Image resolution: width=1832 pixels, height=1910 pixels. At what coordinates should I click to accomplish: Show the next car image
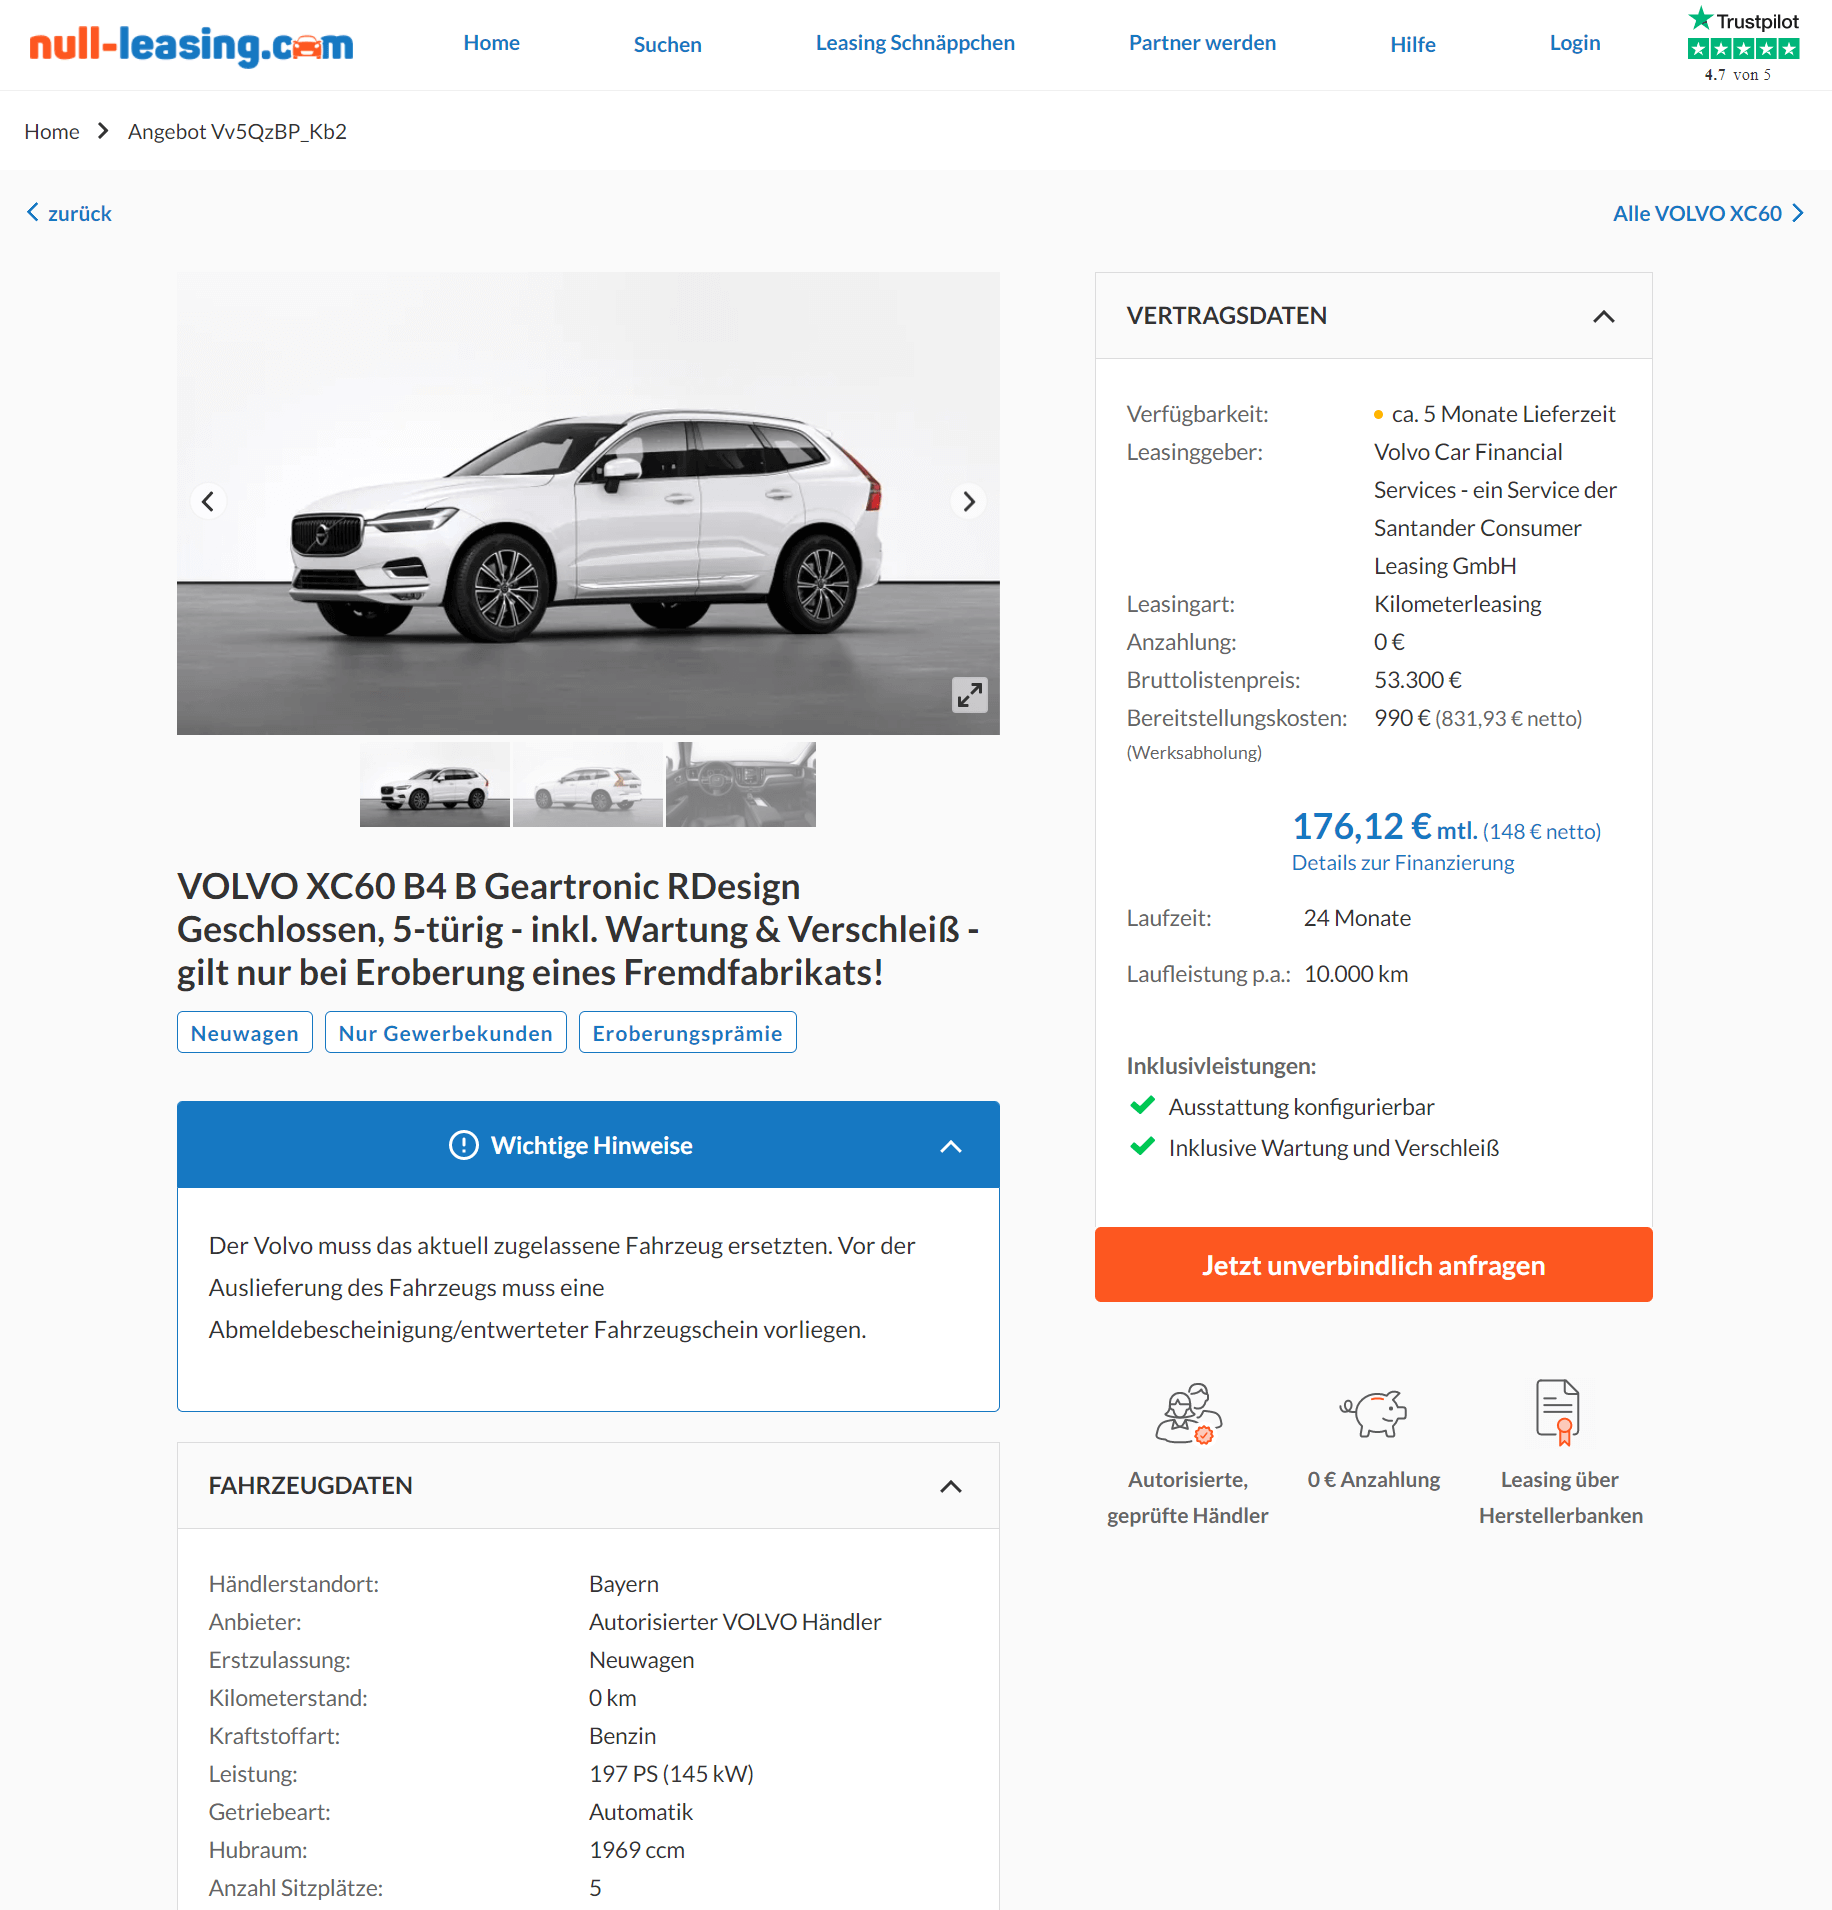coord(968,501)
